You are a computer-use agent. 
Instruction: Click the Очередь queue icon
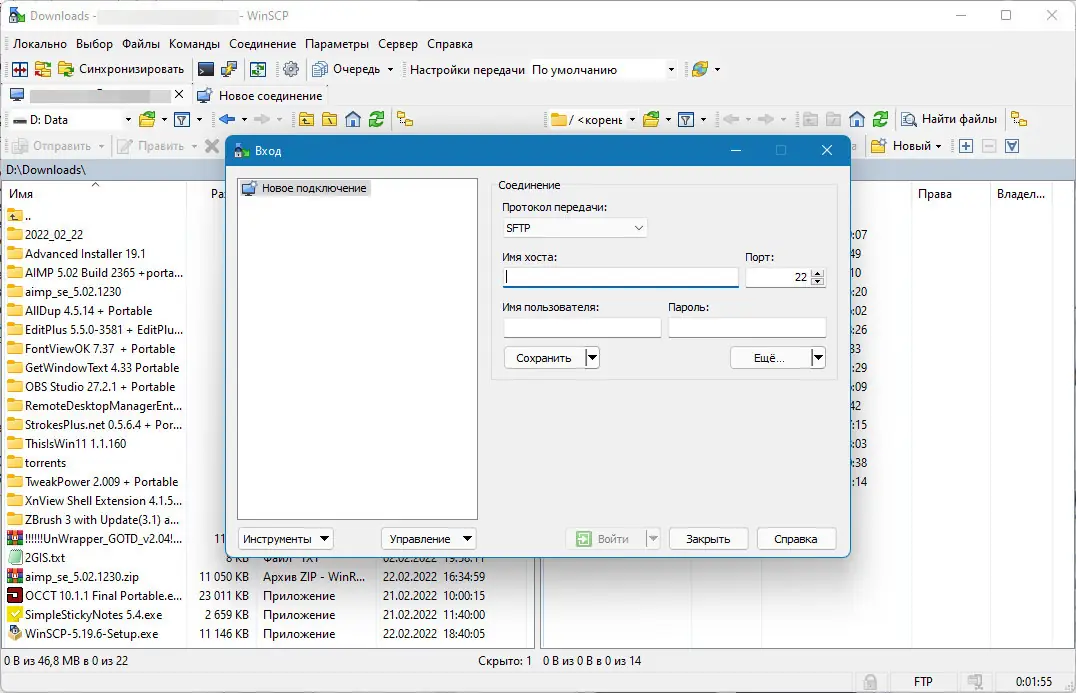click(x=320, y=69)
